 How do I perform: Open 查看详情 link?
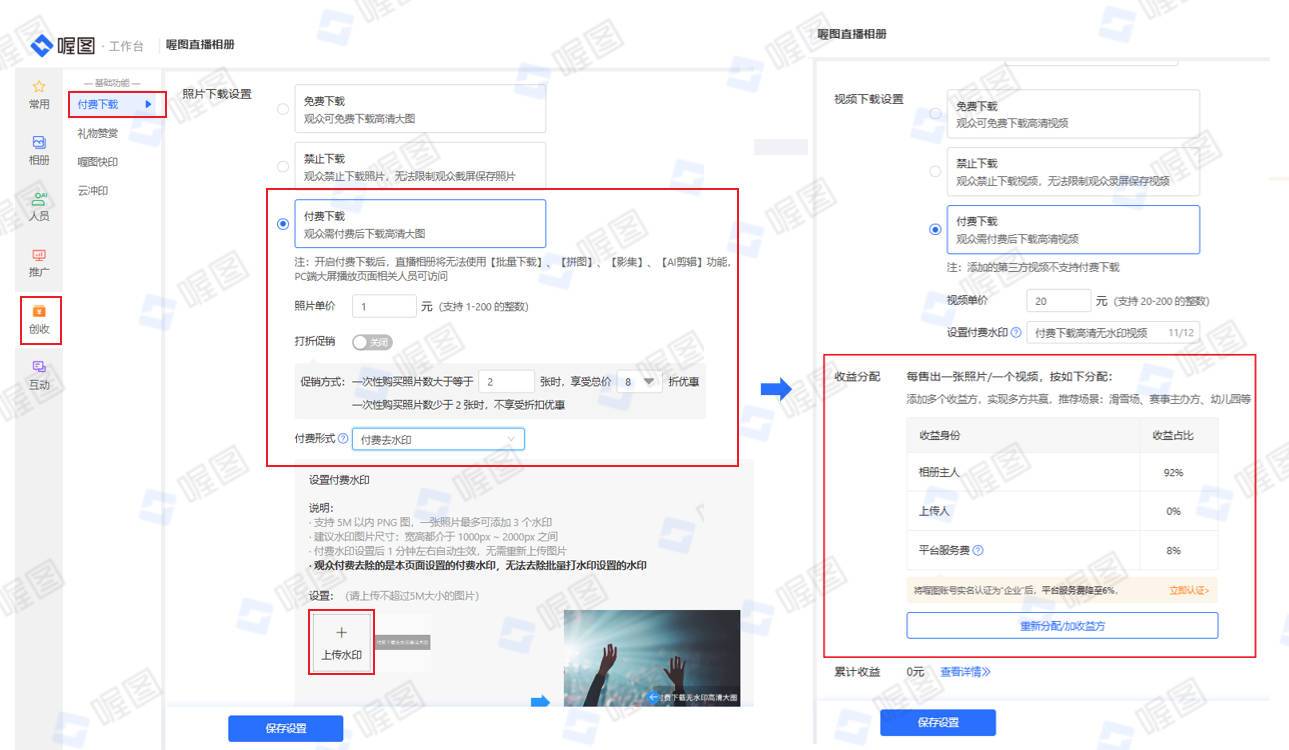point(965,672)
